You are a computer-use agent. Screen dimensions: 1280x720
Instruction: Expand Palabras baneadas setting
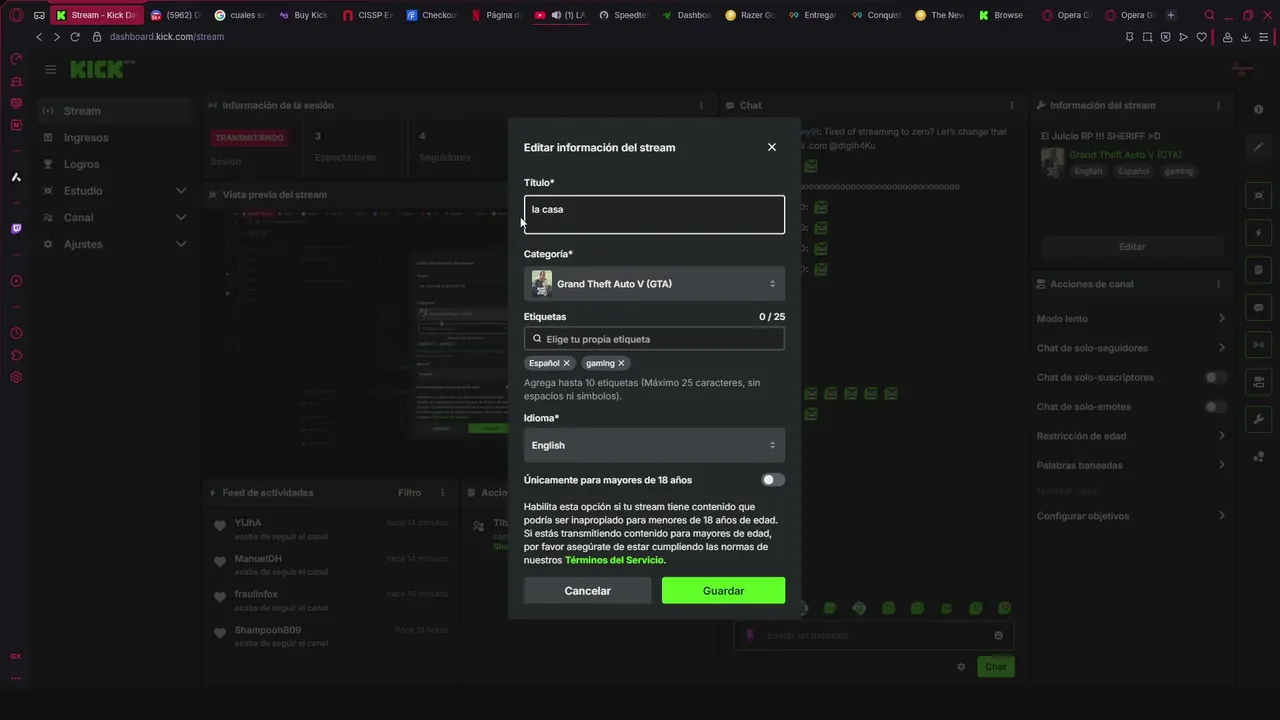[1131, 465]
